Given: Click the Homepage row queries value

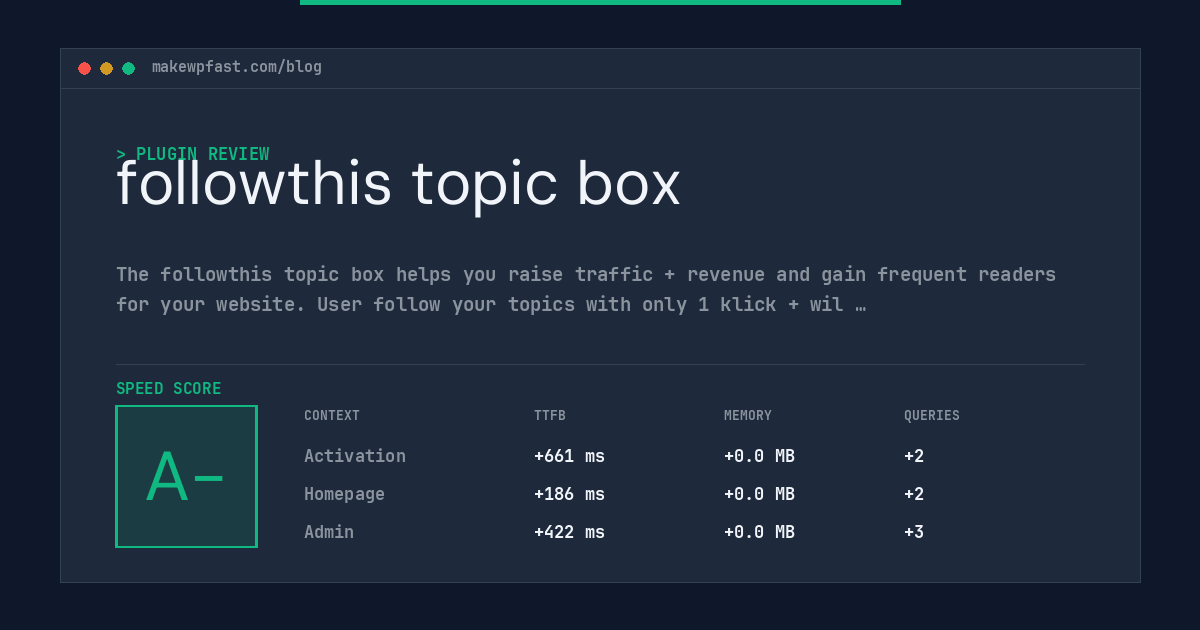Looking at the screenshot, I should pyautogui.click(x=914, y=494).
